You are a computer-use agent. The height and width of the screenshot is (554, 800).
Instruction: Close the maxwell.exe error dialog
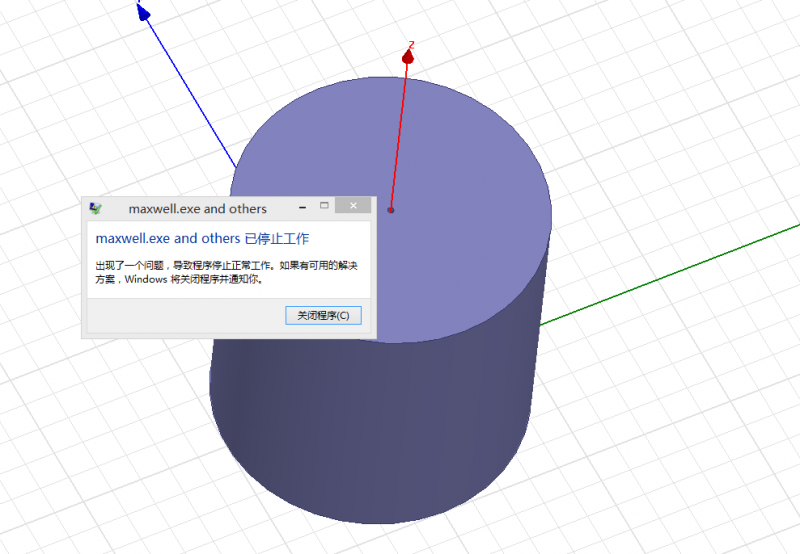(x=353, y=205)
